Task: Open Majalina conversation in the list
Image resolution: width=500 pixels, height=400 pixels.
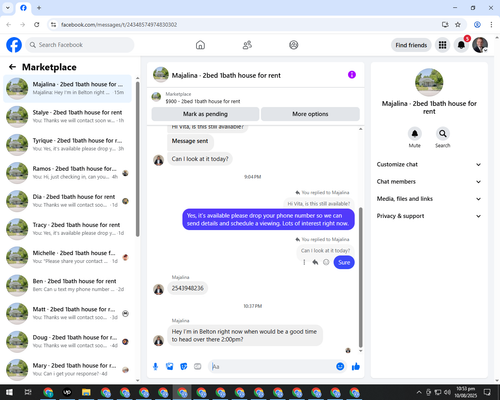Action: click(x=67, y=88)
